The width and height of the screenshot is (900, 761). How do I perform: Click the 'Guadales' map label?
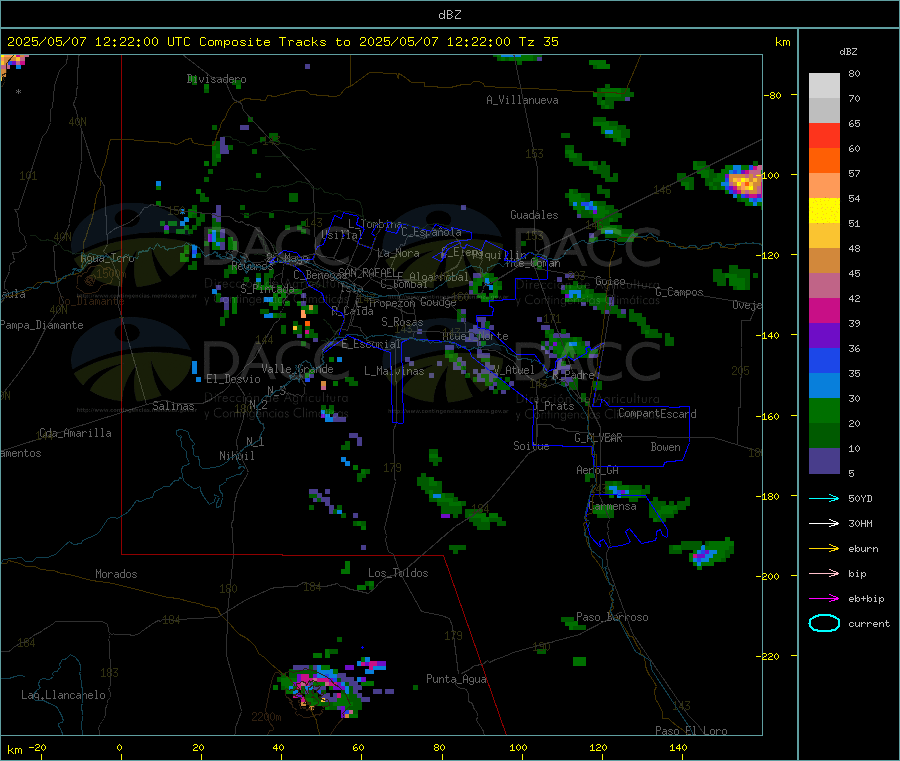[534, 215]
